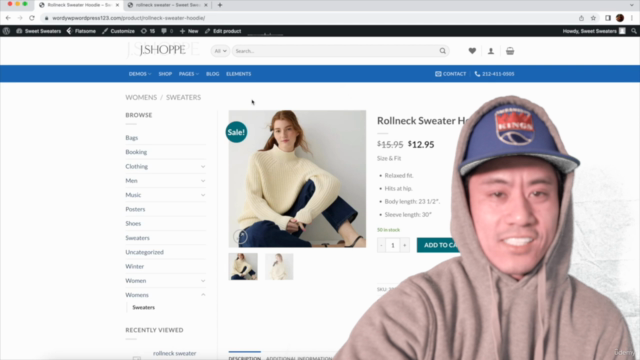
Task: Open the Posters category
Action: click(135, 209)
